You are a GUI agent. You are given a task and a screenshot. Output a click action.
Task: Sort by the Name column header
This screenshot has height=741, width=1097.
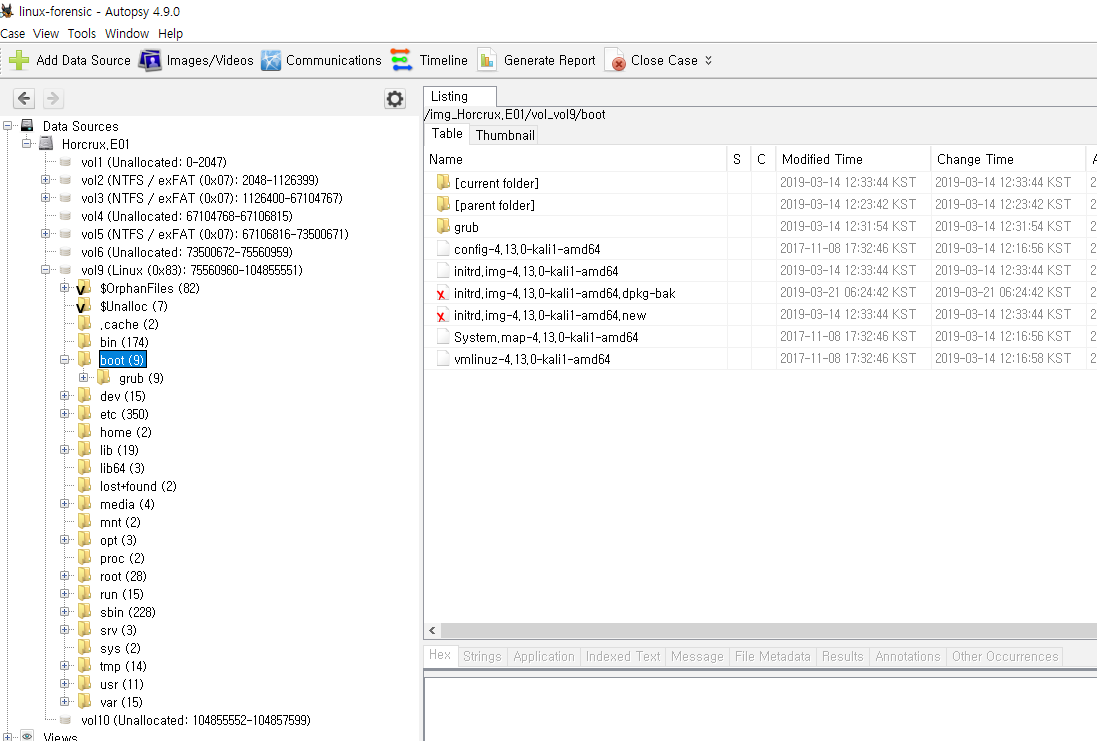(x=575, y=160)
